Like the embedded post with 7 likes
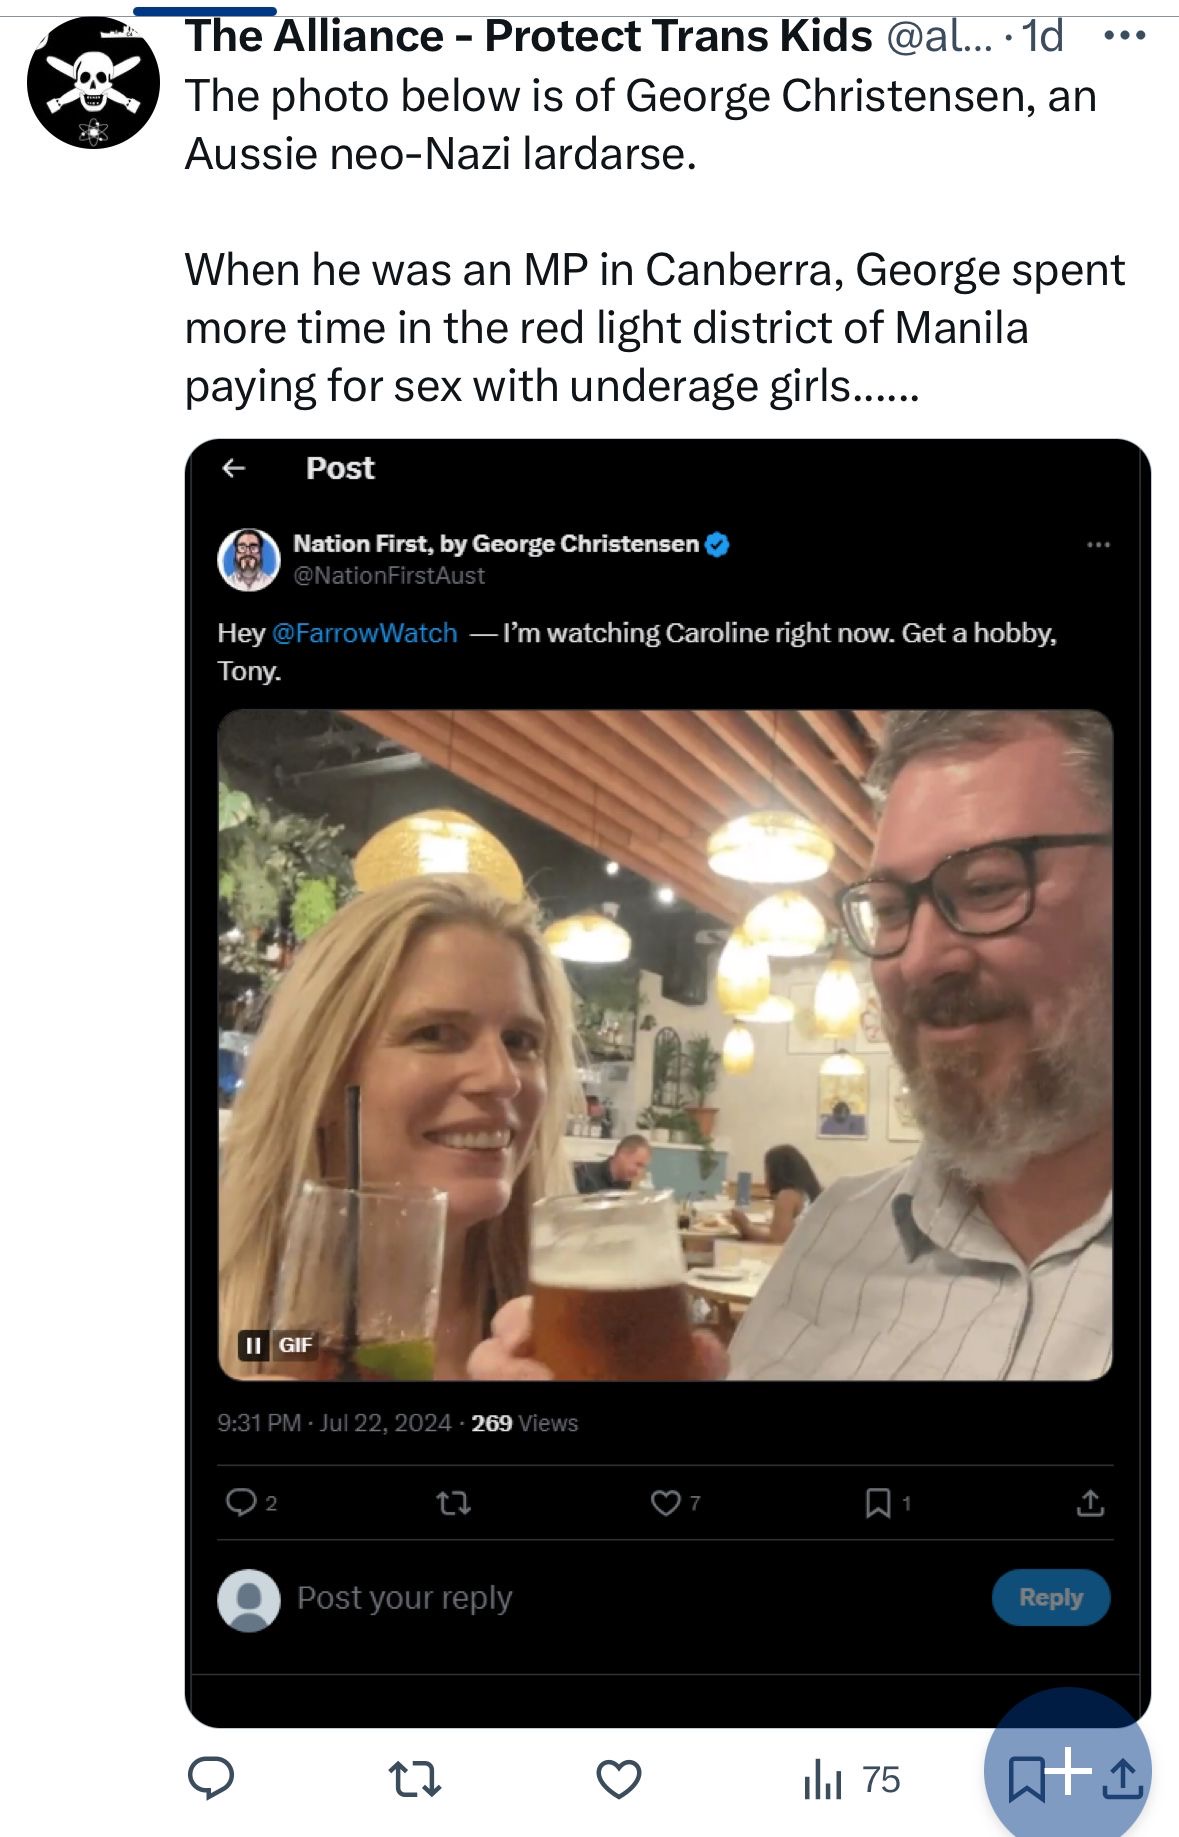Viewport: 1179px width, 1837px height. point(666,1502)
